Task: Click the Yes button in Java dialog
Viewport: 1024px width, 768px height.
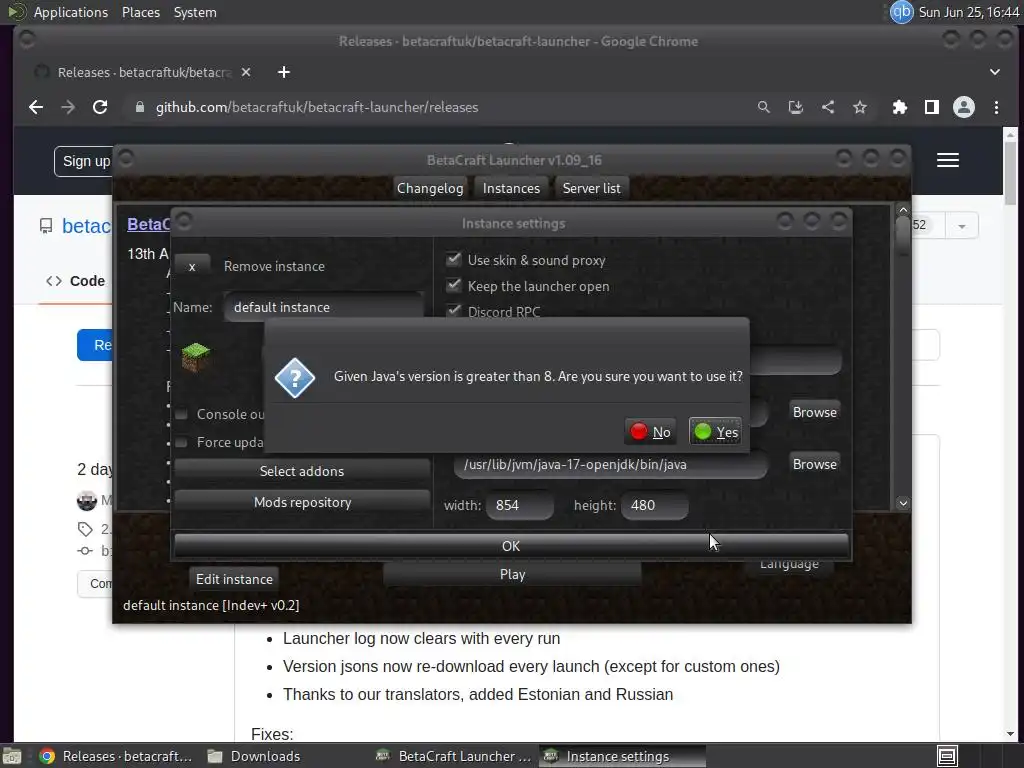Action: point(715,432)
